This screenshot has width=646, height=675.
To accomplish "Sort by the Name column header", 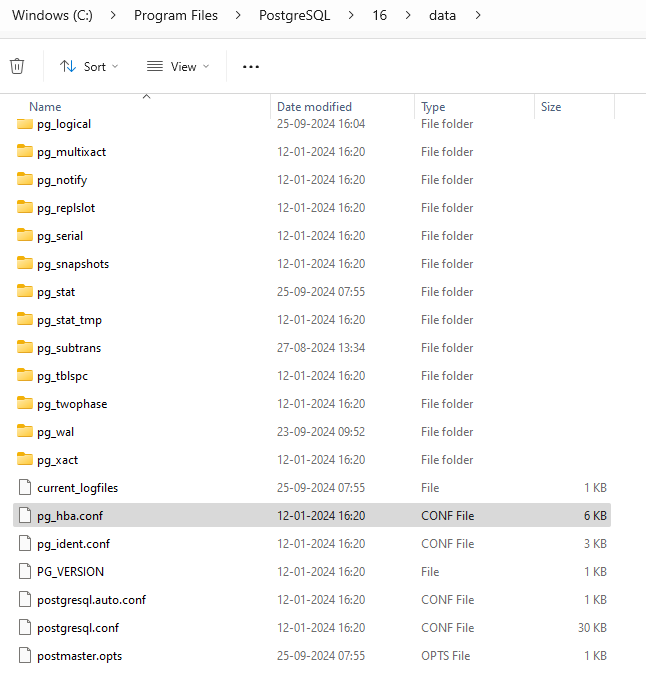I will [x=45, y=107].
